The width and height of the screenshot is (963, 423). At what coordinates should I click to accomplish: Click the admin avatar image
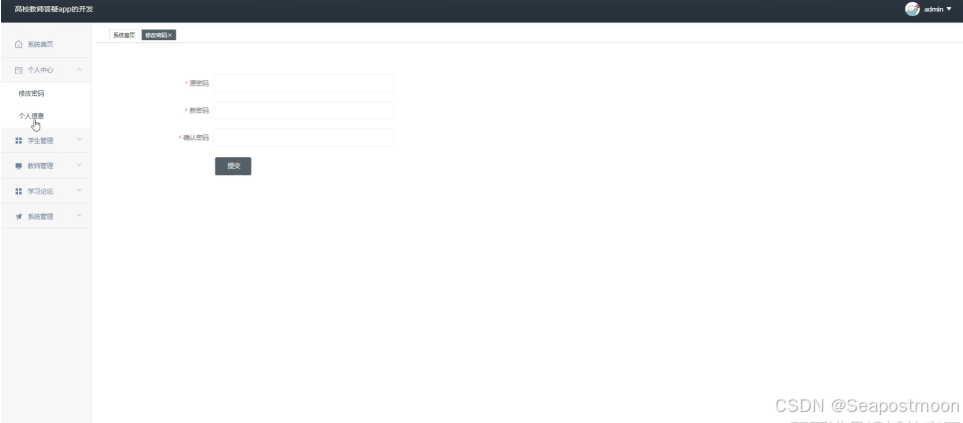912,9
